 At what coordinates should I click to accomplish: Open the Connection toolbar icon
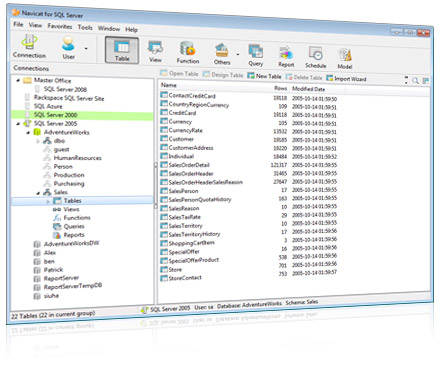[29, 46]
